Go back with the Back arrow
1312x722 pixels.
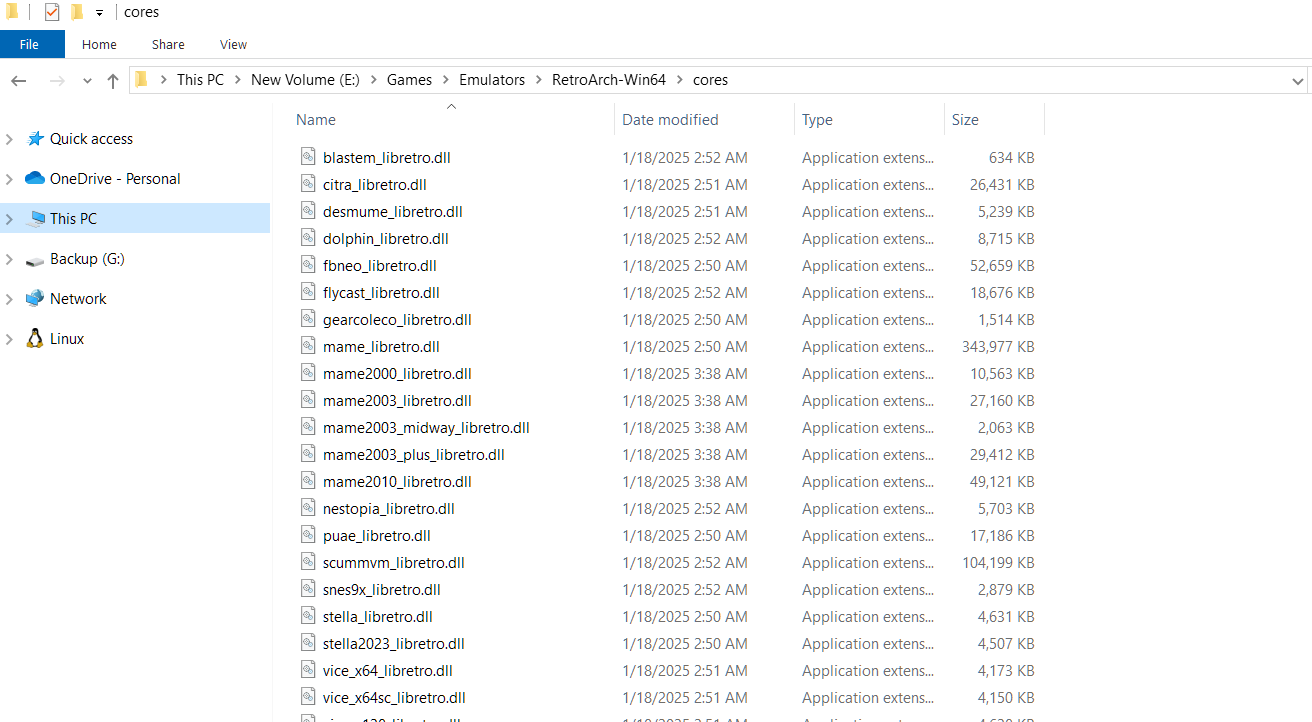(x=18, y=80)
